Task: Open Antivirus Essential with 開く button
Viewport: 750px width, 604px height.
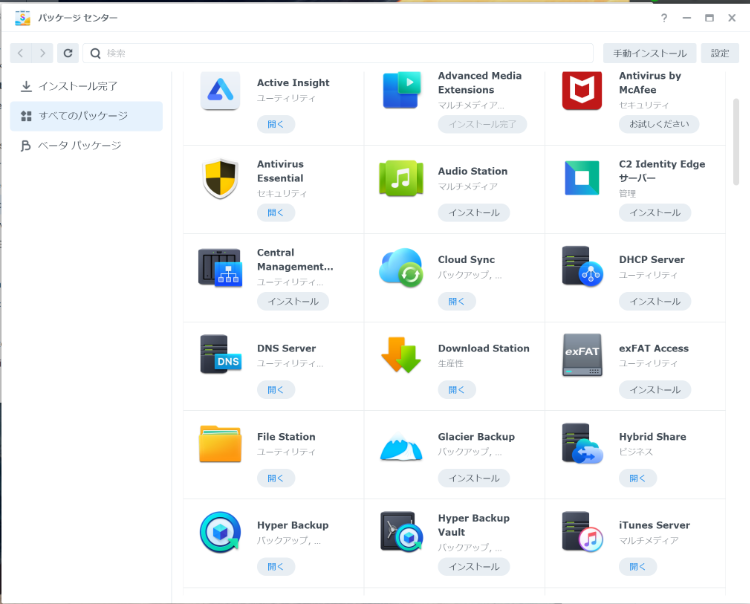Action: coord(276,213)
